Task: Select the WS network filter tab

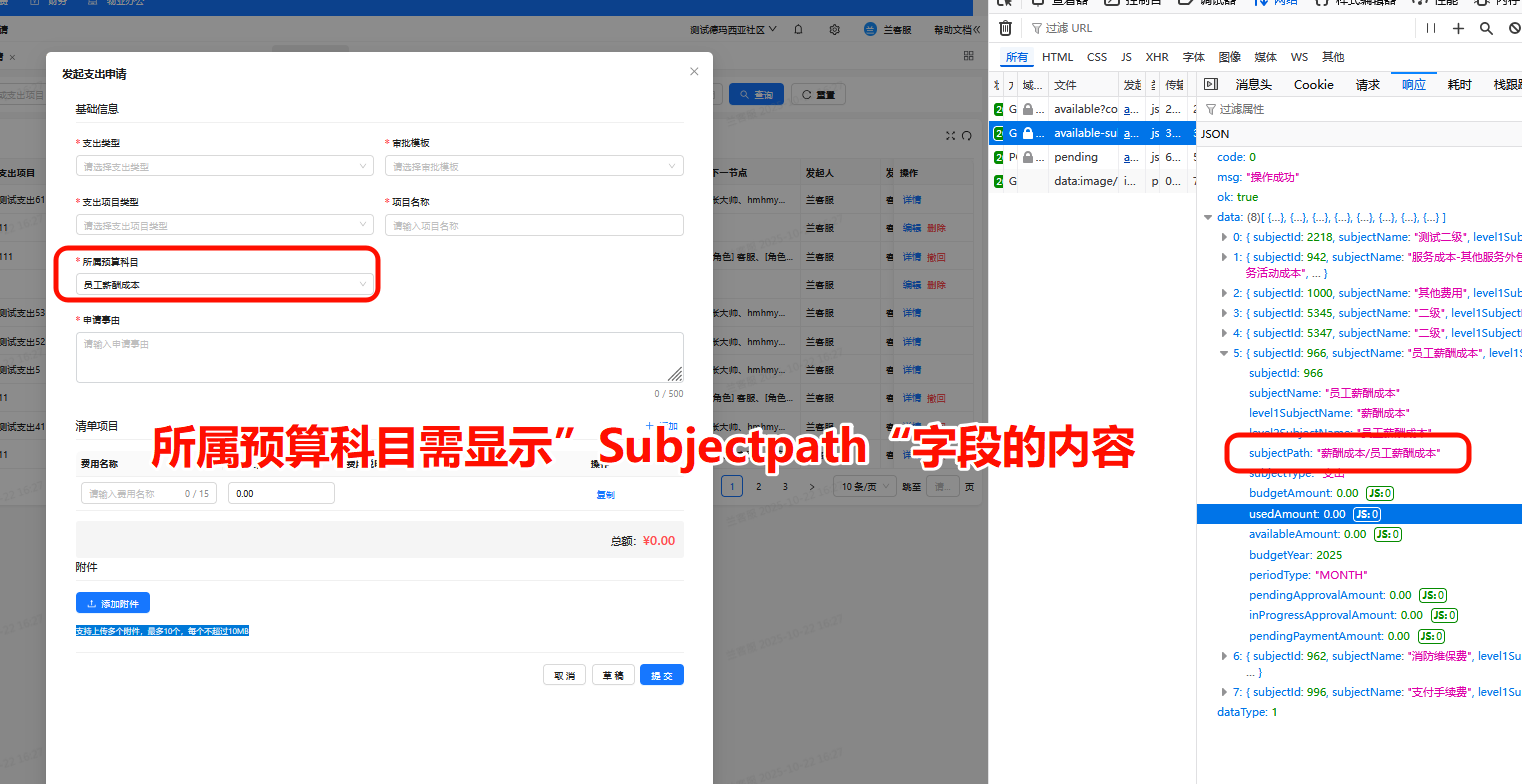Action: pyautogui.click(x=1299, y=57)
